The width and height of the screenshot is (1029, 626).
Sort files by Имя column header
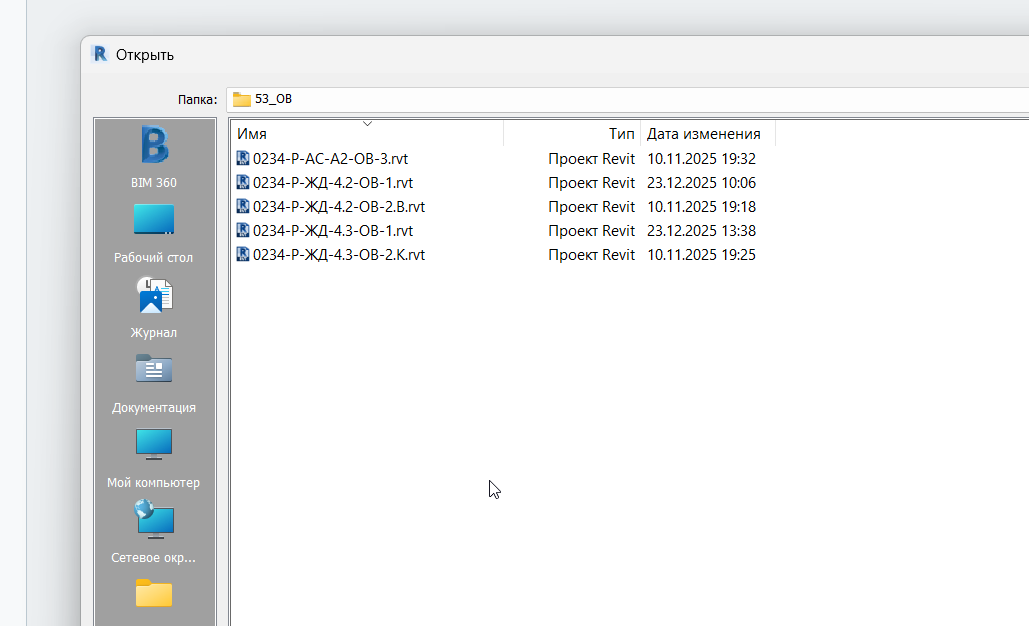pos(367,134)
